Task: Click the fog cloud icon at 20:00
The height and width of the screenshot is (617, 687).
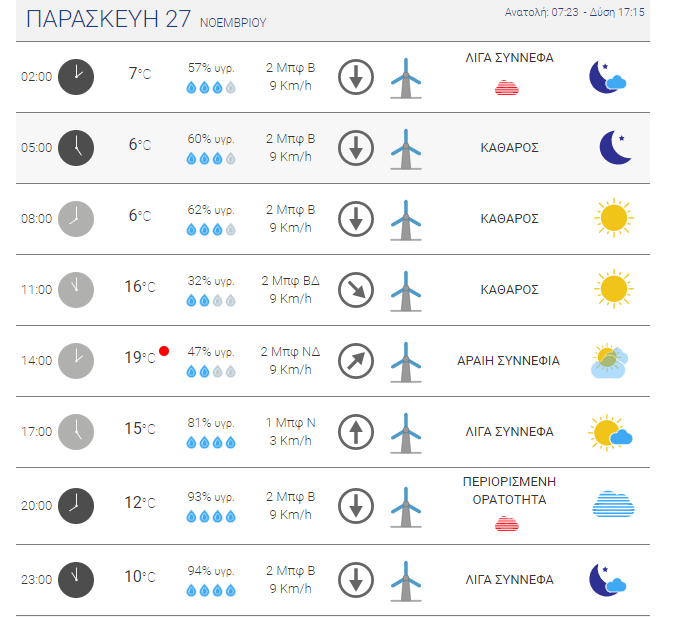Action: [x=612, y=504]
